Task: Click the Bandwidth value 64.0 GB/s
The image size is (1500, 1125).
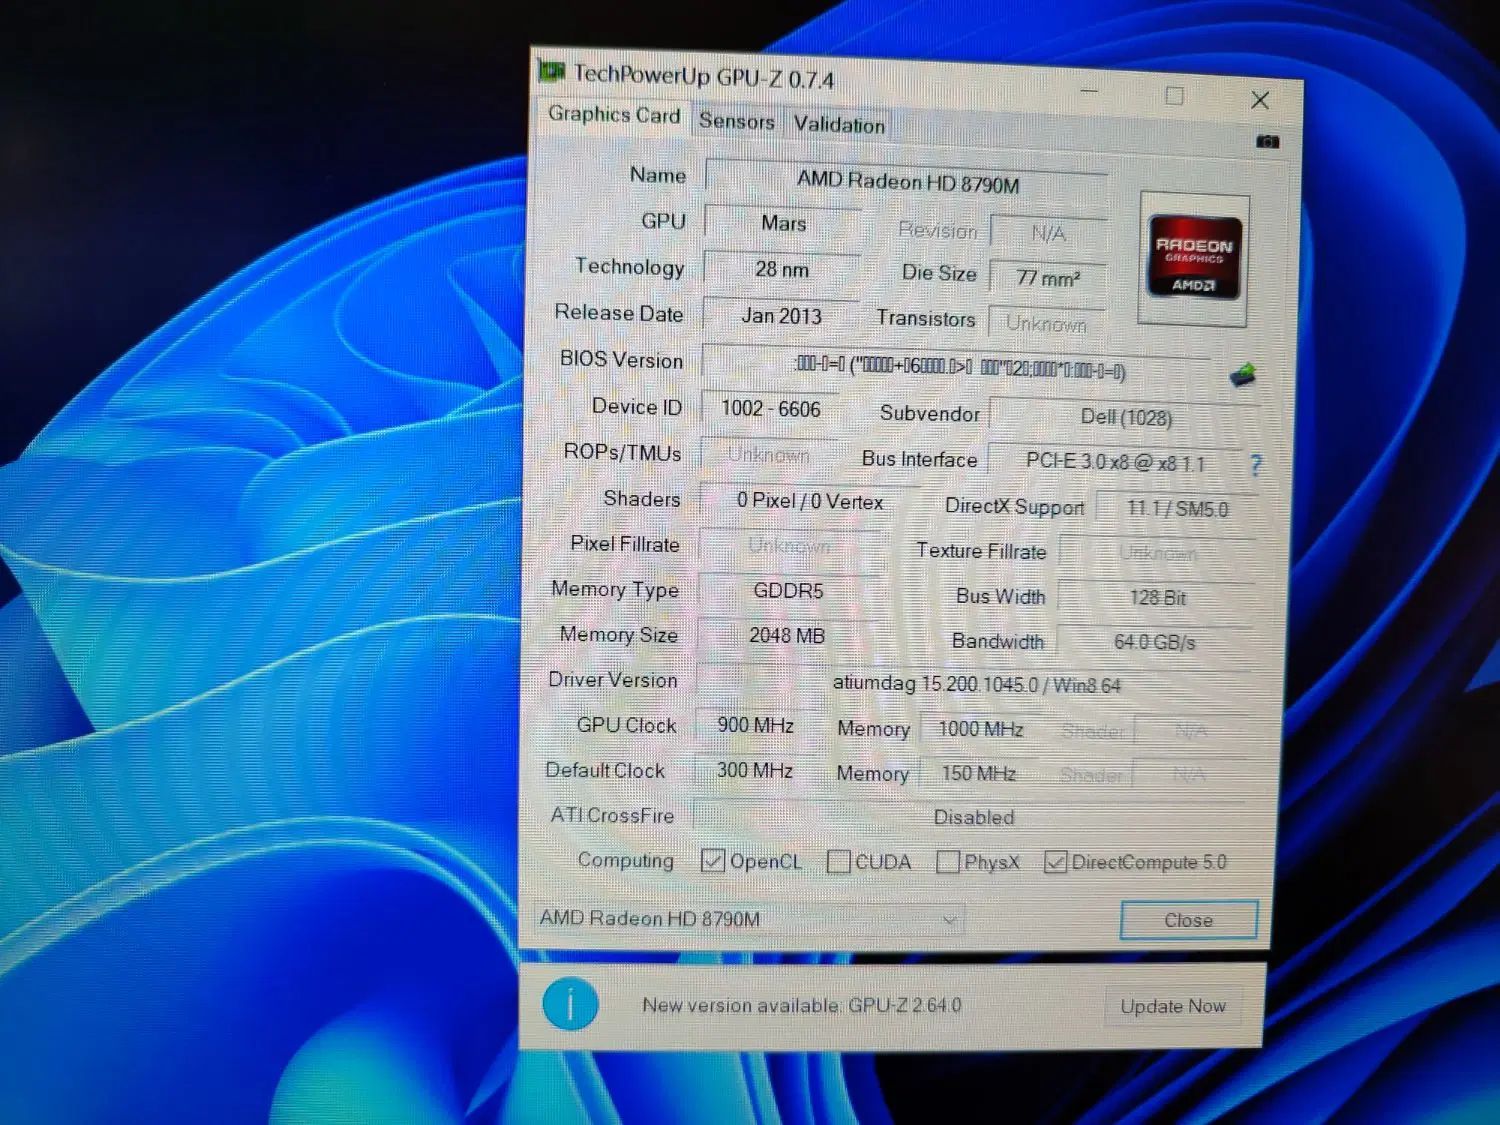Action: (1155, 642)
